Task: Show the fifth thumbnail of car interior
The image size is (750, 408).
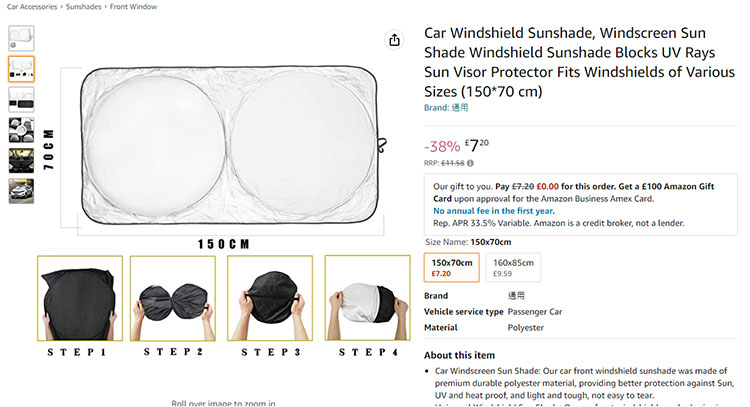Action: pyautogui.click(x=21, y=160)
